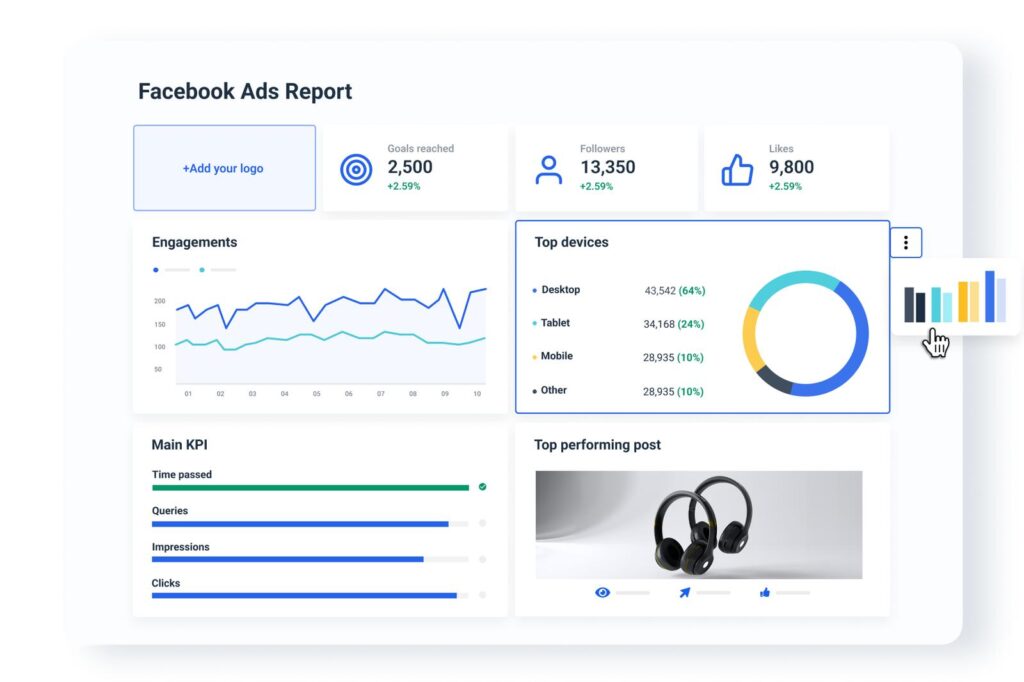Image resolution: width=1024 pixels, height=682 pixels.
Task: Click the Other device row label
Action: (x=553, y=390)
